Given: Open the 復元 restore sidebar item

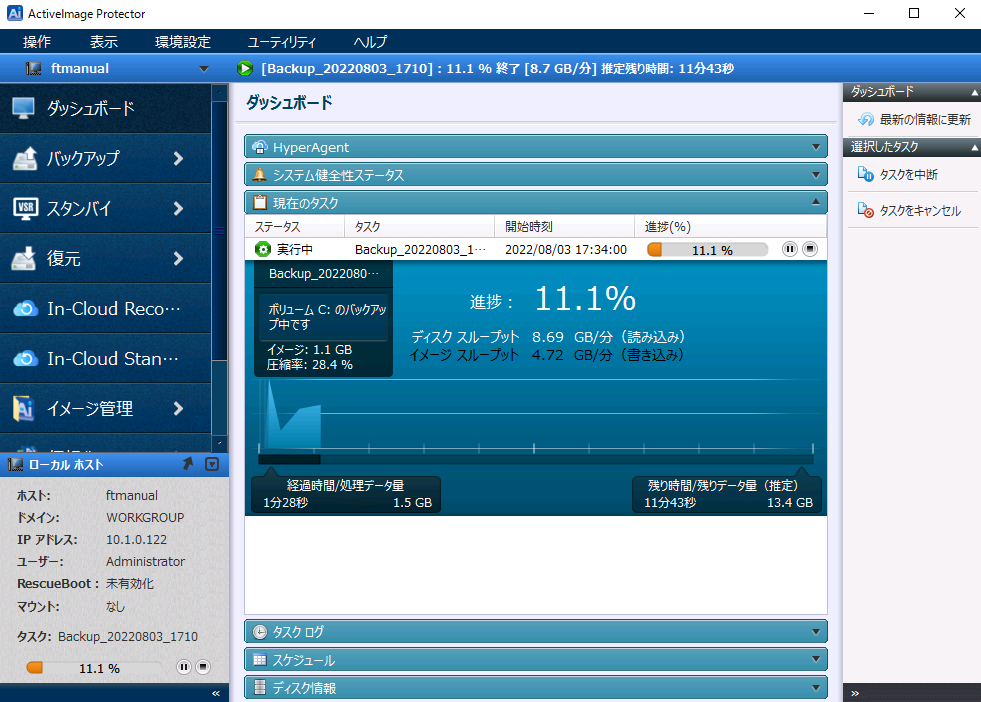Looking at the screenshot, I should click(105, 258).
